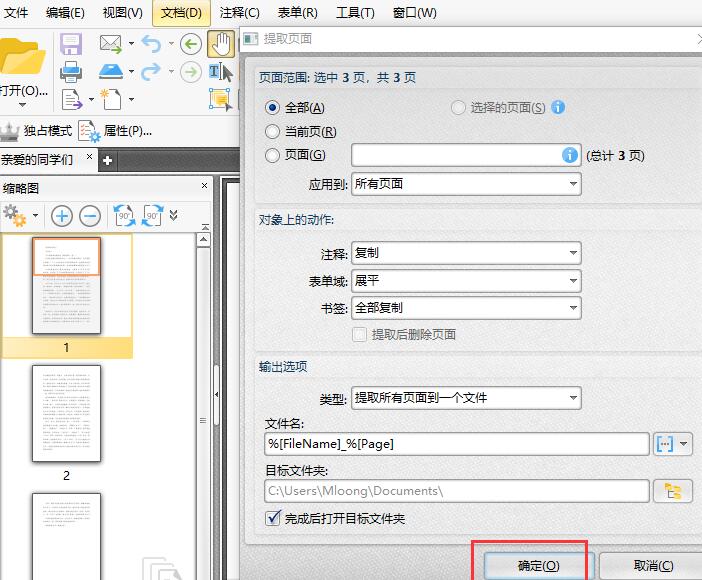Select the 选择的页面(S) radio button
Viewport: 702px width, 580px height.
tap(458, 107)
